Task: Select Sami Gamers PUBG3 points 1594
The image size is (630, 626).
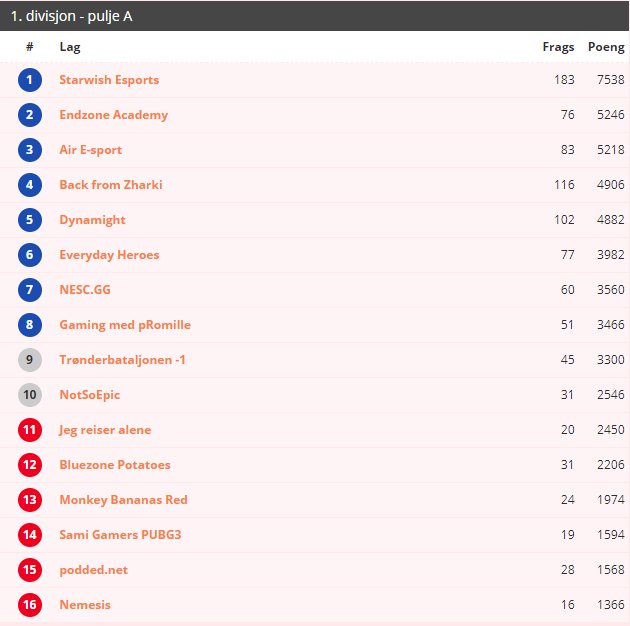Action: click(x=611, y=535)
